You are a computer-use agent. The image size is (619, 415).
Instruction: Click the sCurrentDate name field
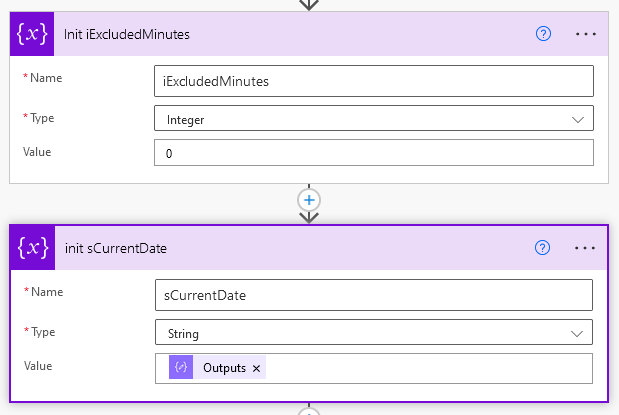[x=373, y=295]
